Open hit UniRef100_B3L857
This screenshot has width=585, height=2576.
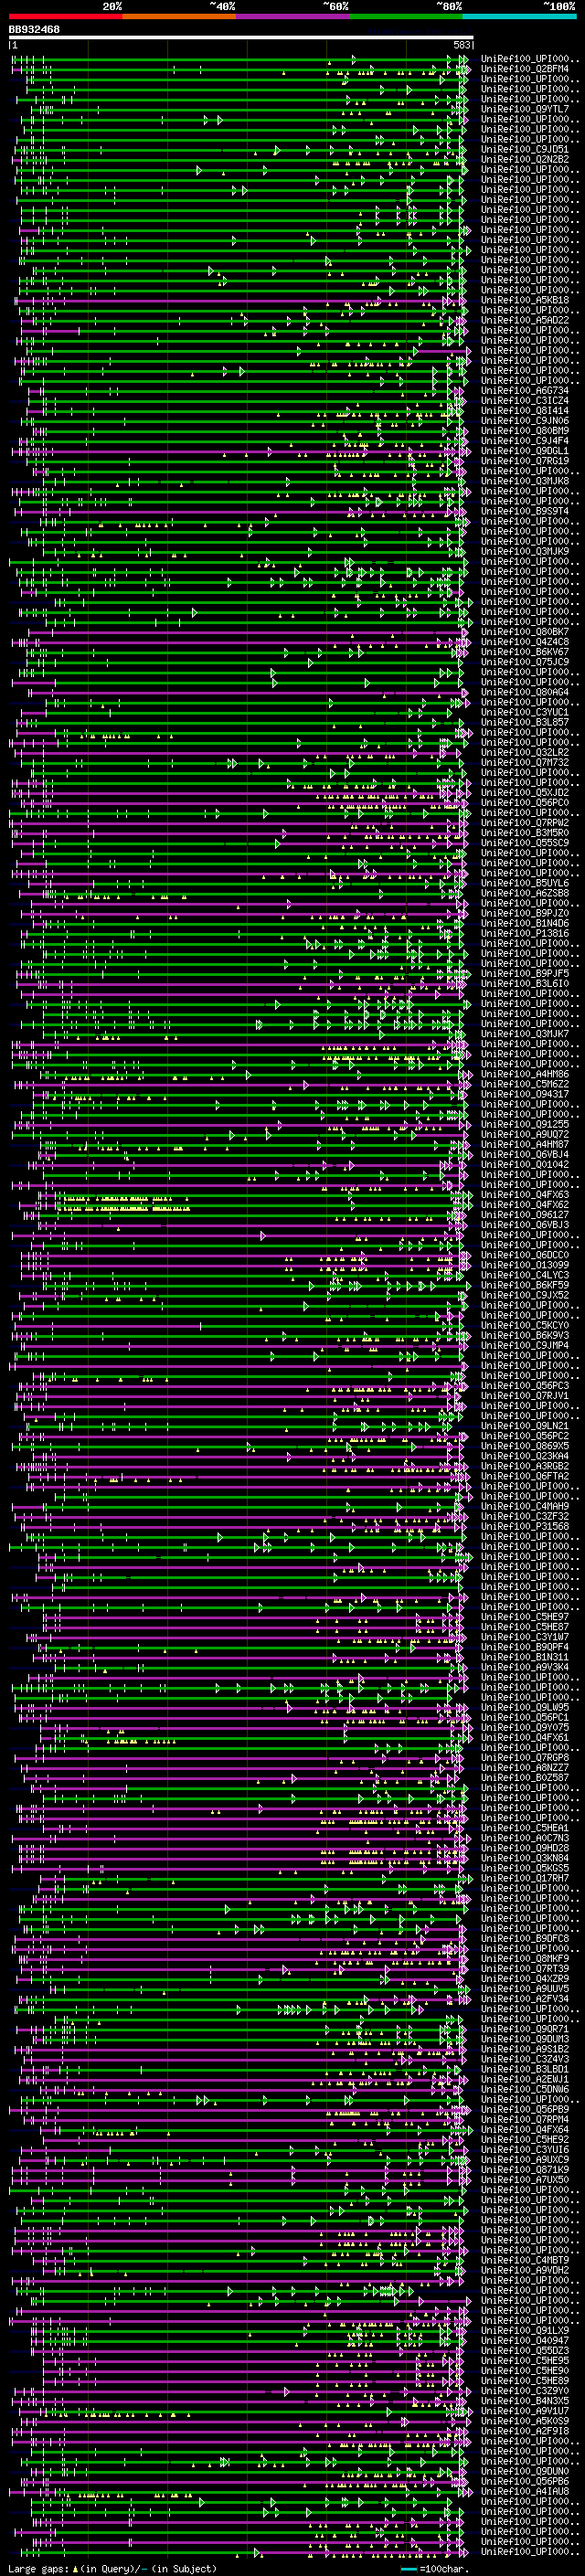pos(525,722)
